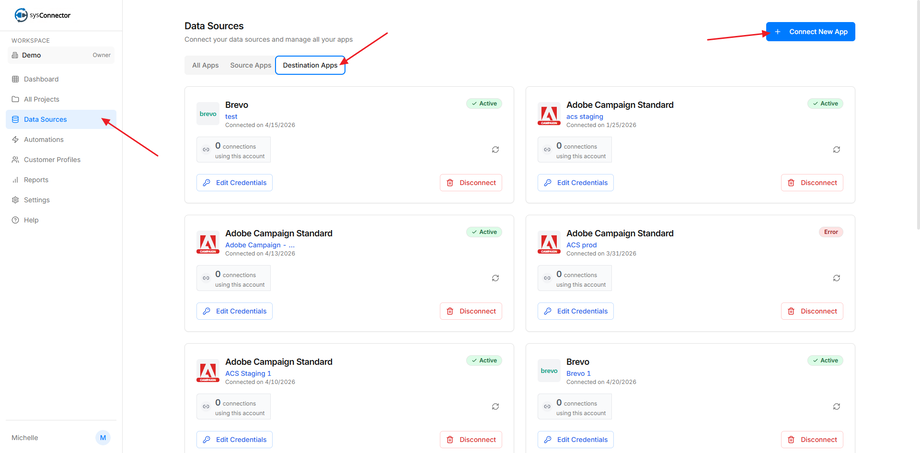This screenshot has height=453, width=920.
Task: Edit Credentials for ACS Staging 1
Action: (235, 440)
